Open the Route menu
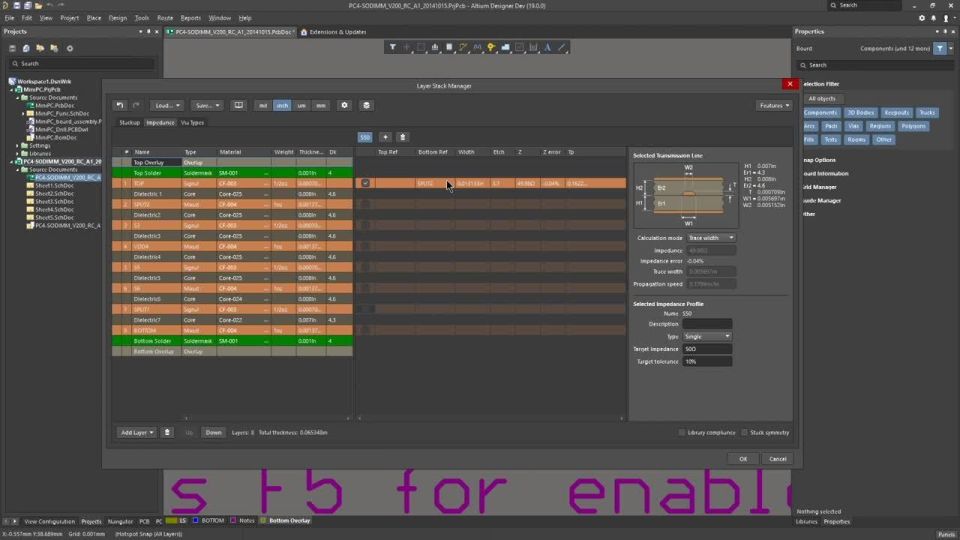Image resolution: width=960 pixels, height=540 pixels. point(165,18)
